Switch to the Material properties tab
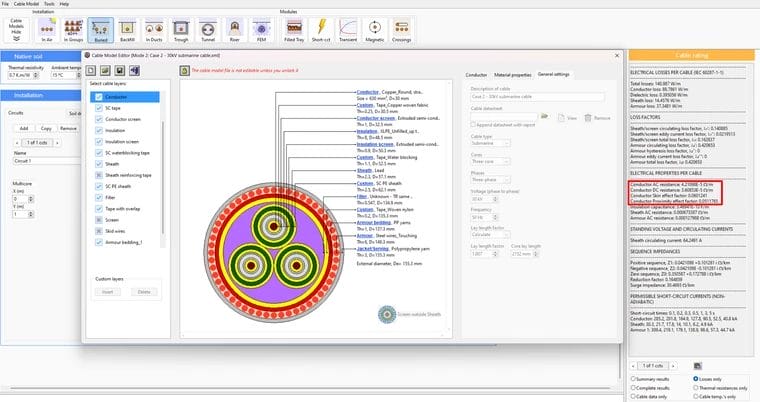The height and width of the screenshot is (402, 760). click(x=512, y=74)
